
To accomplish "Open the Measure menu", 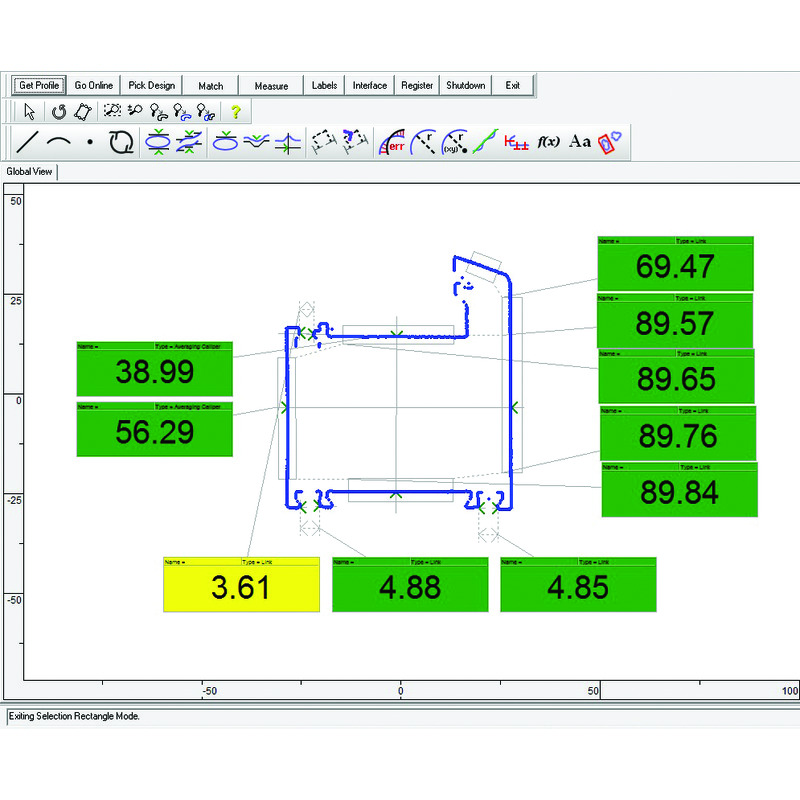I will [x=271, y=85].
